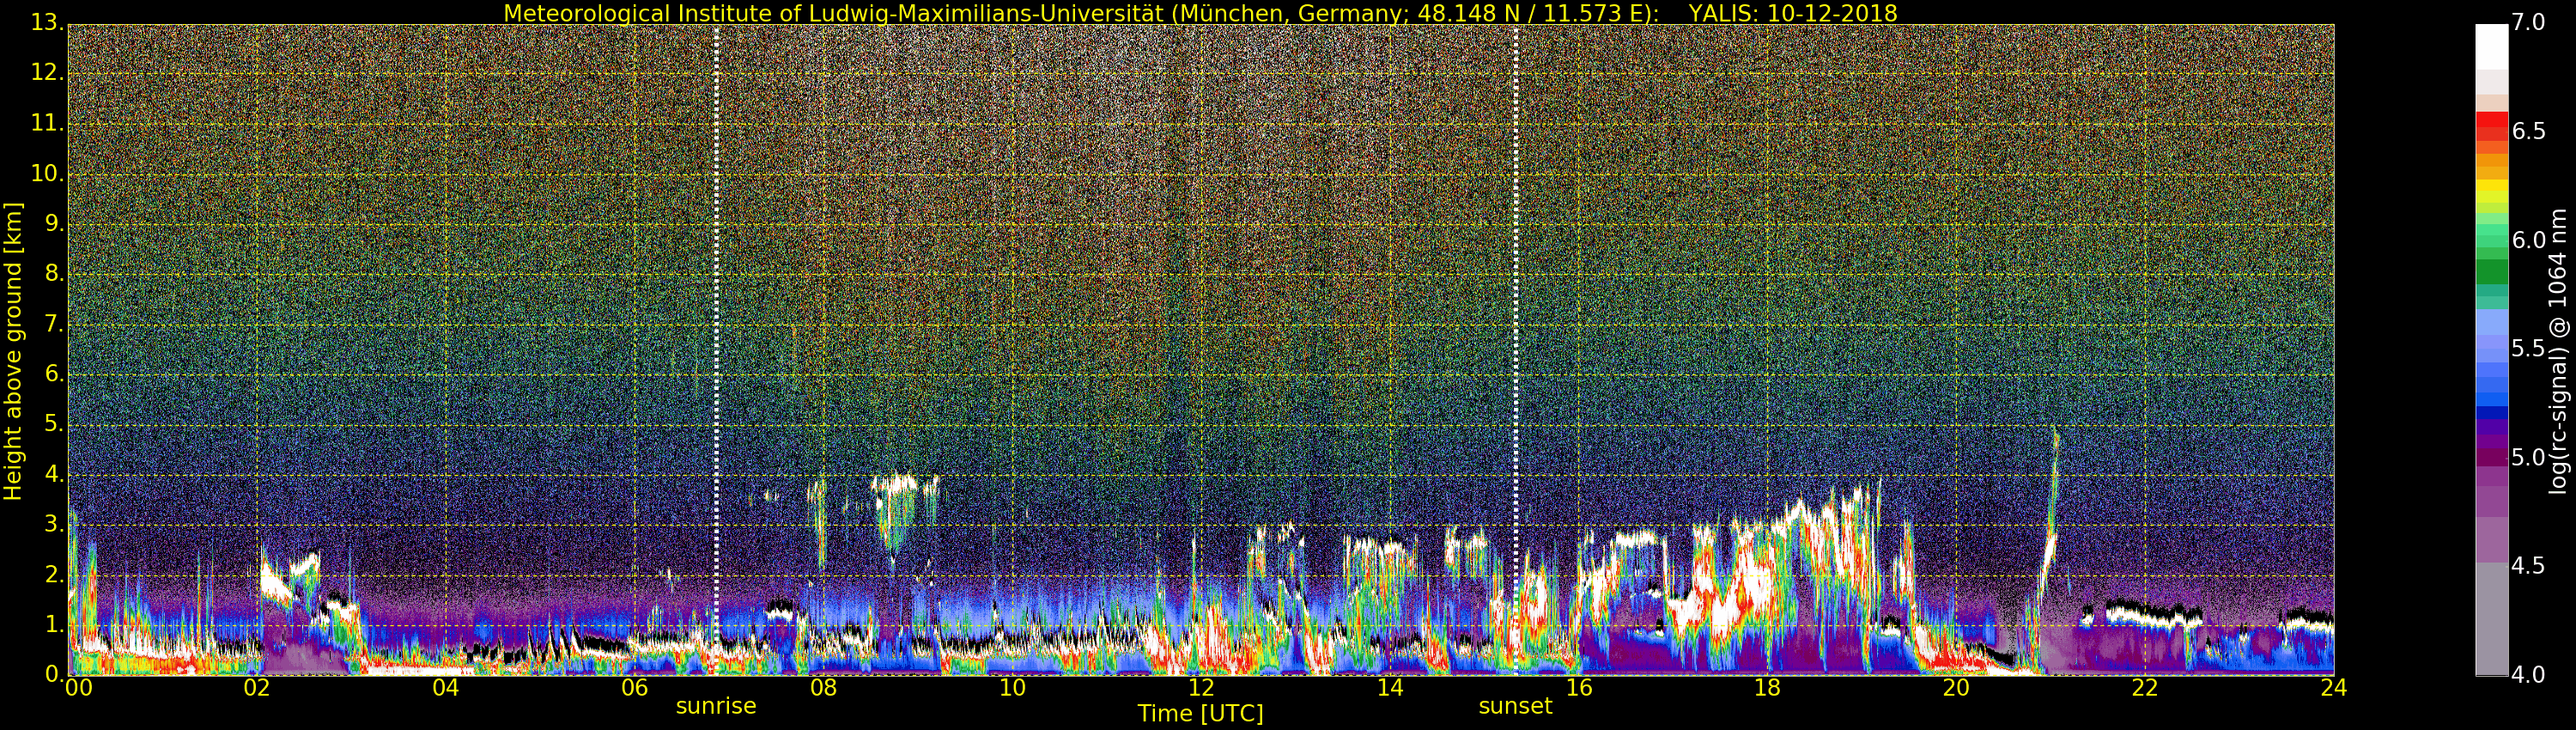Click the time axis tick '08'
This screenshot has height=730, width=2576.
[823, 687]
